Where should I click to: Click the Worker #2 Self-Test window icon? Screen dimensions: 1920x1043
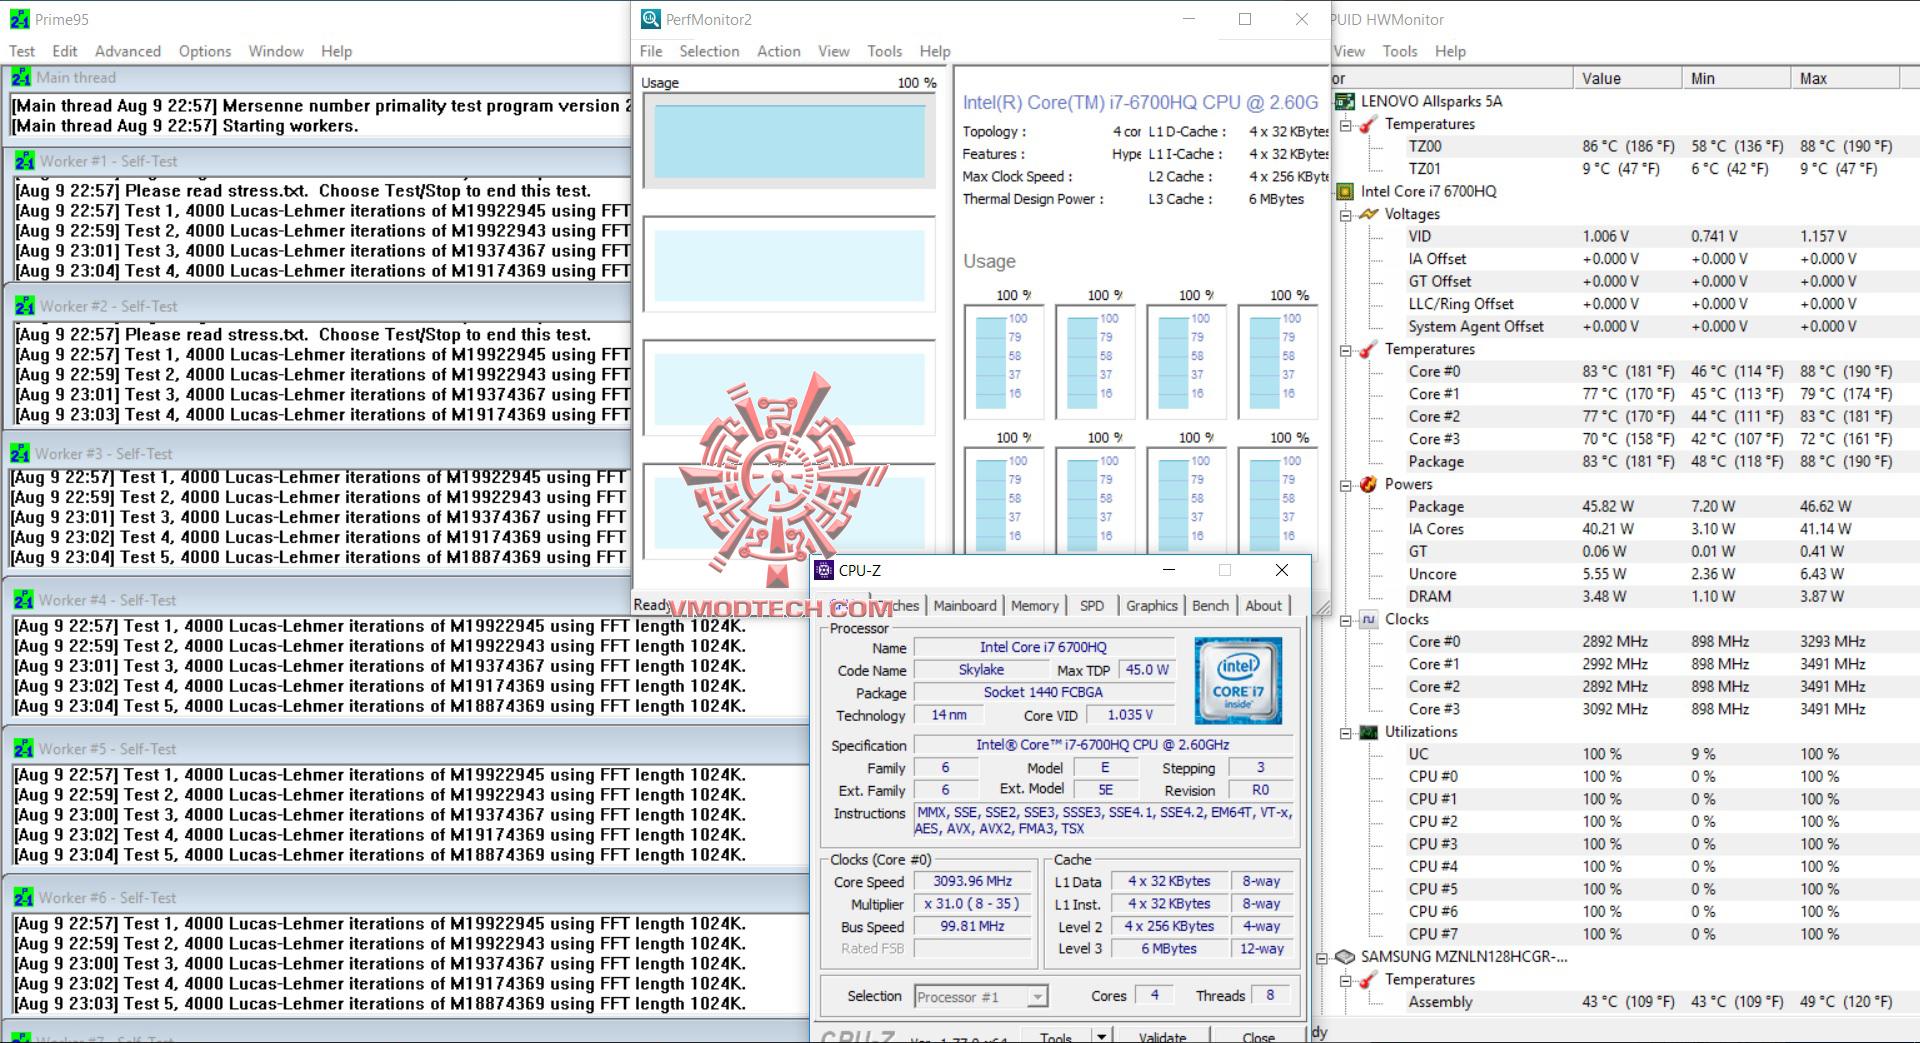pyautogui.click(x=25, y=306)
